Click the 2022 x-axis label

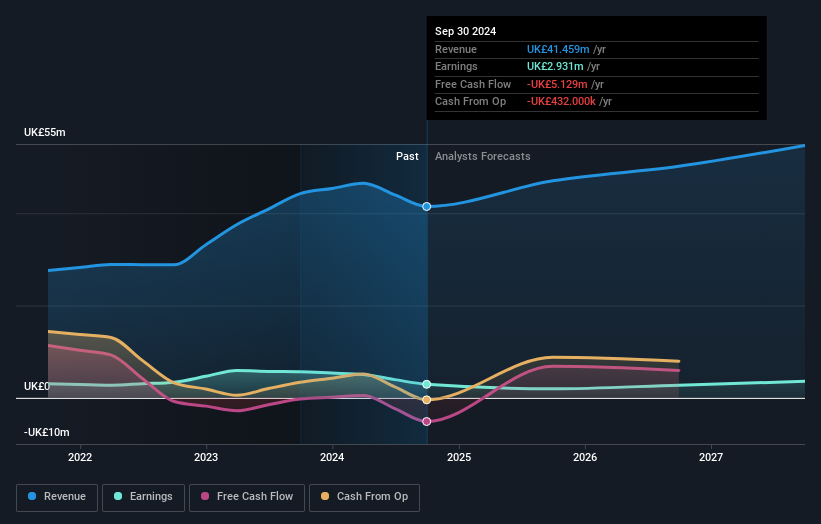80,458
